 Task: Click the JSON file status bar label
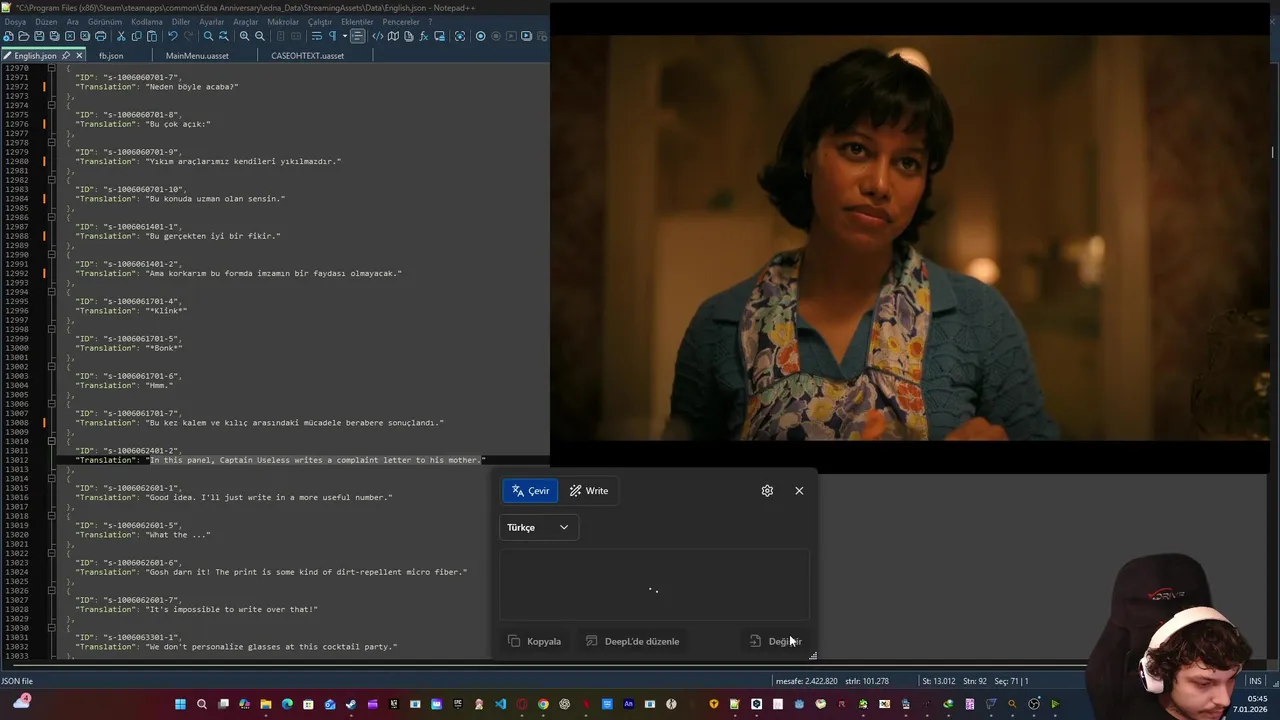tap(17, 681)
